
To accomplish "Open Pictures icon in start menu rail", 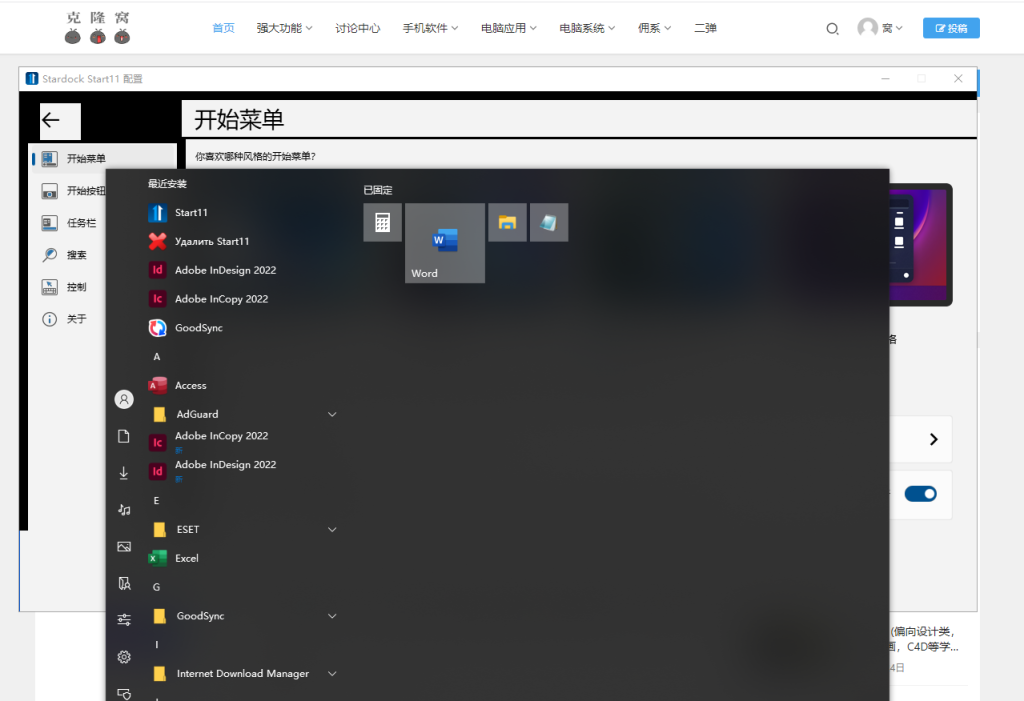I will click(124, 547).
